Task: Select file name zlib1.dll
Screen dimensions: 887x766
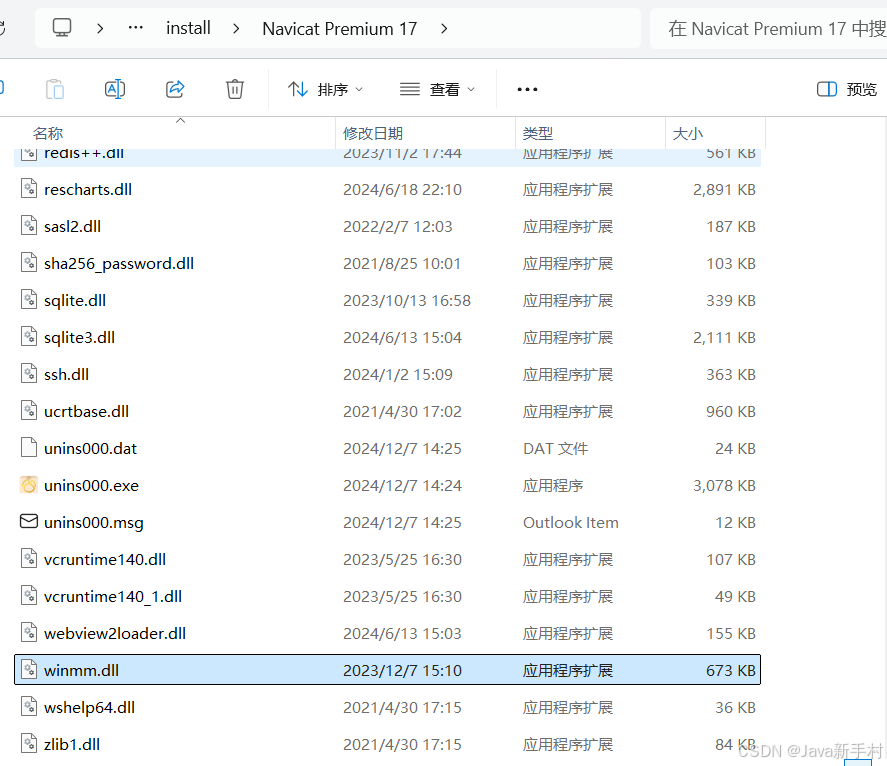Action: click(72, 745)
